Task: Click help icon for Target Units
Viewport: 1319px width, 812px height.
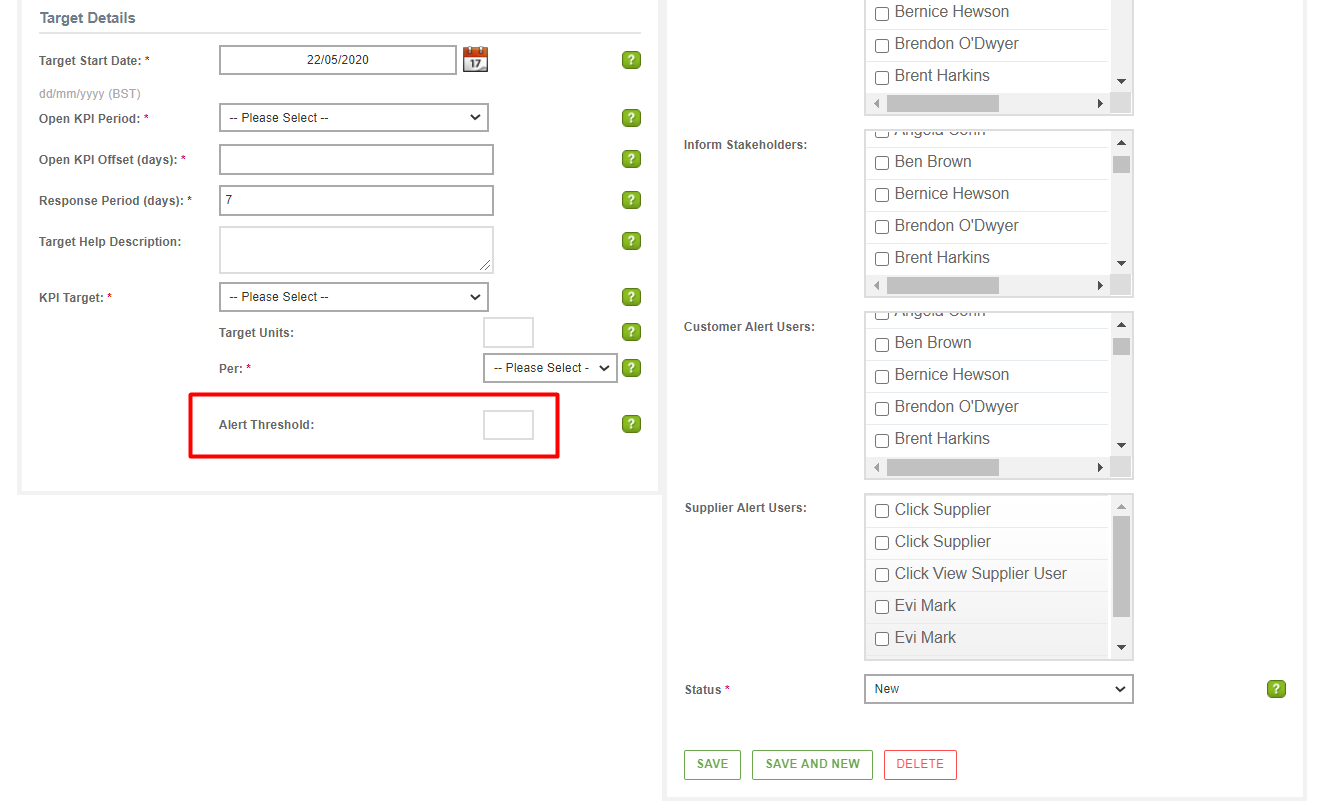Action: click(x=631, y=332)
